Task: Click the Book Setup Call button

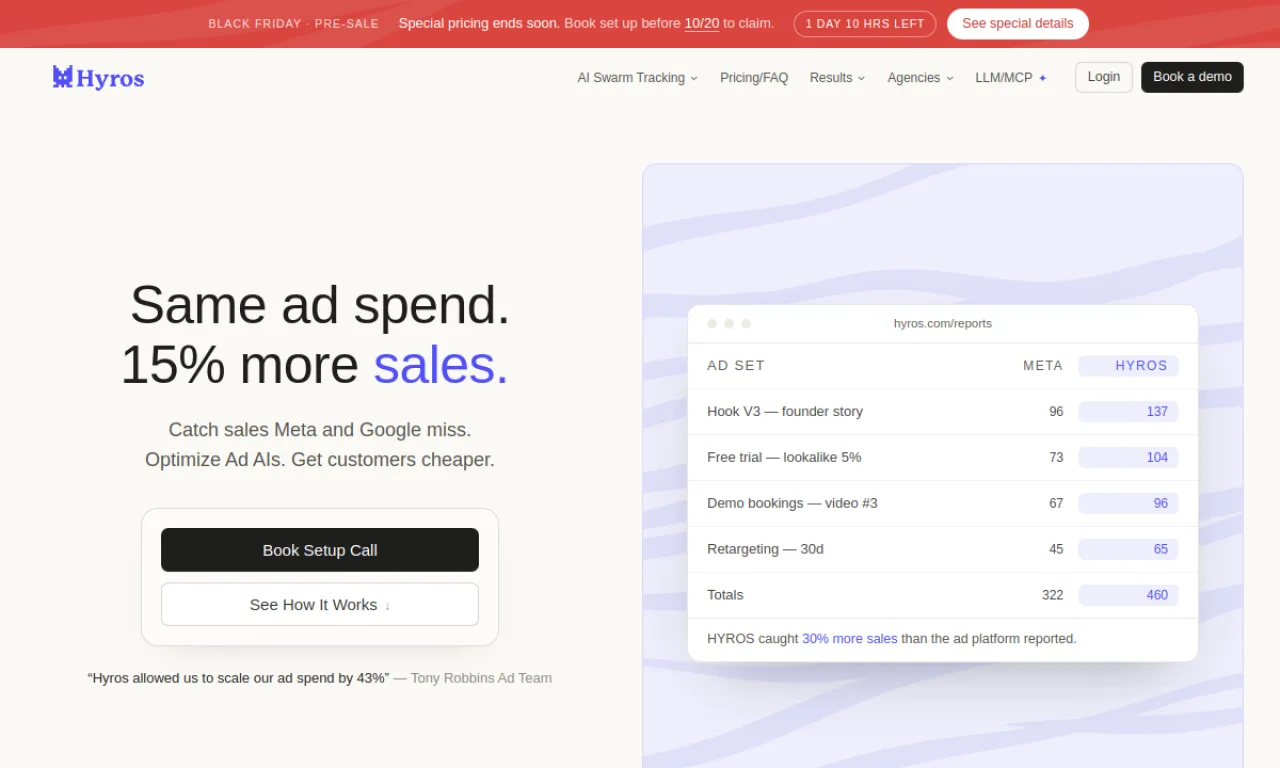Action: tap(320, 550)
